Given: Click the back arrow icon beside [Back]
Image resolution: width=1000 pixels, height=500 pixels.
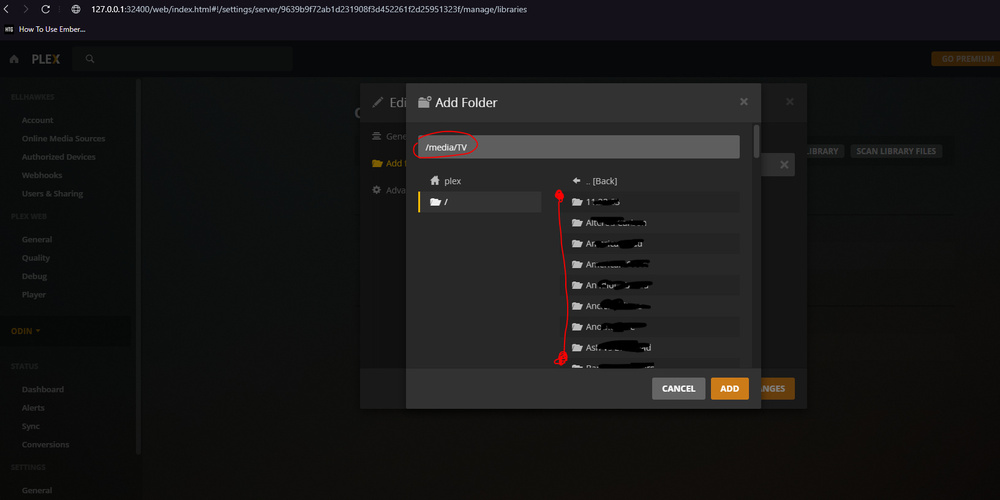Looking at the screenshot, I should 577,181.
